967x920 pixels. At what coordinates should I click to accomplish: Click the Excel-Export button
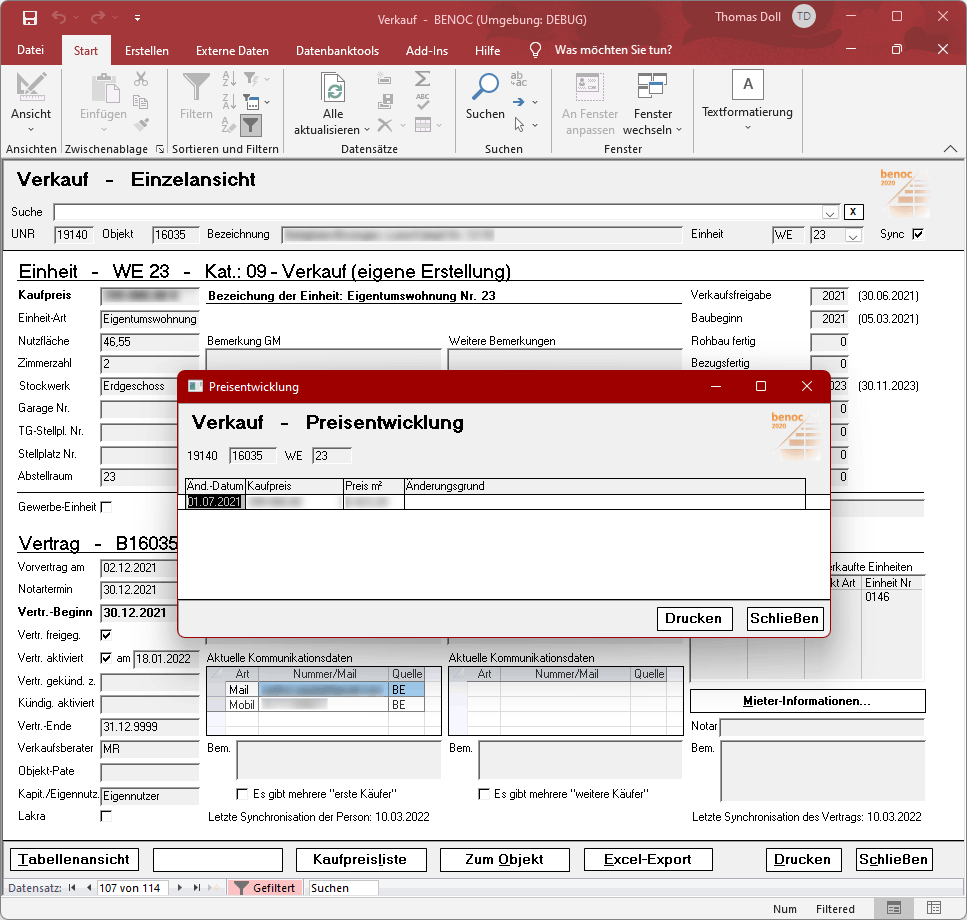(x=647, y=859)
